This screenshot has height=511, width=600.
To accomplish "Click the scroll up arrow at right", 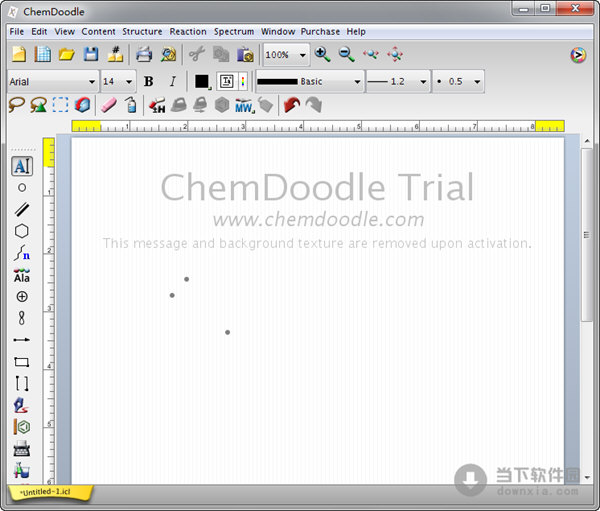I will point(587,141).
